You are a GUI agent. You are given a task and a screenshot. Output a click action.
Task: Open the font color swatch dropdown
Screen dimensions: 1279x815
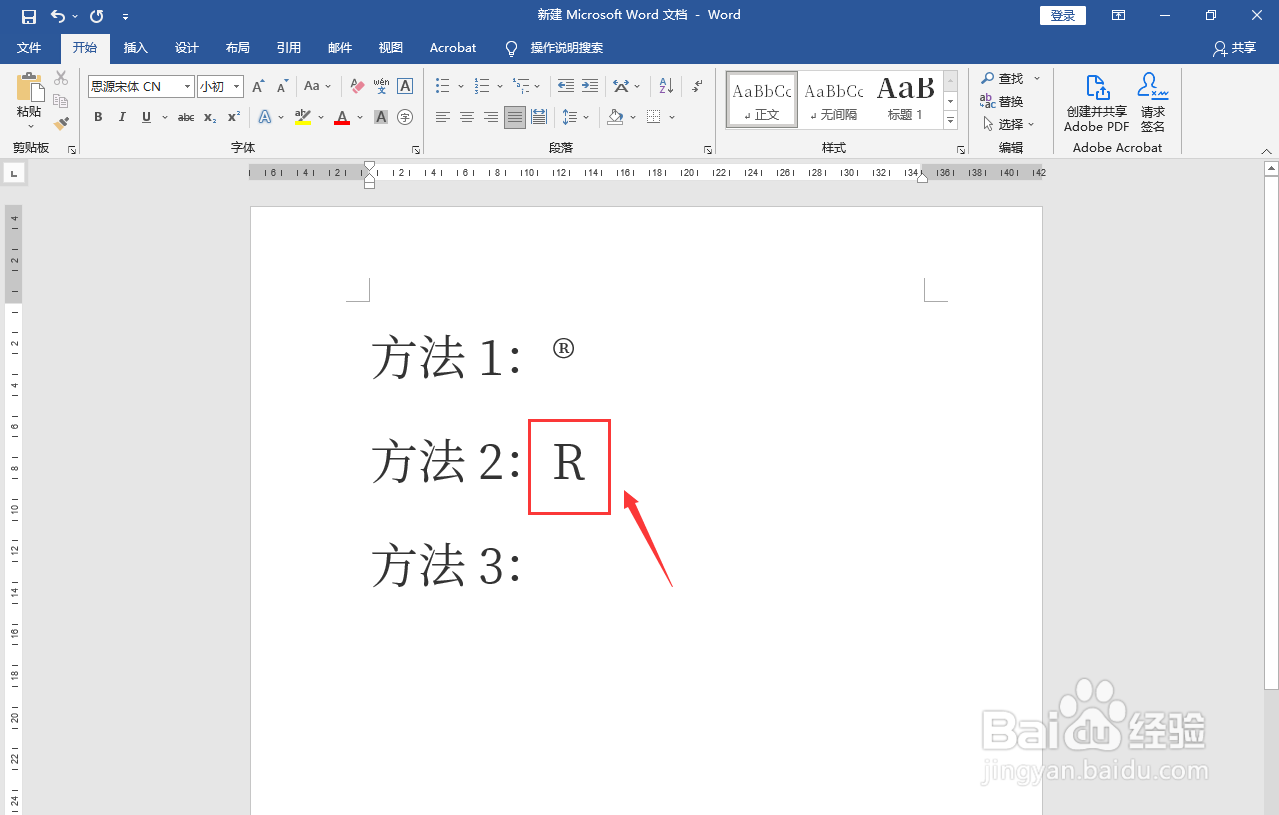point(359,117)
